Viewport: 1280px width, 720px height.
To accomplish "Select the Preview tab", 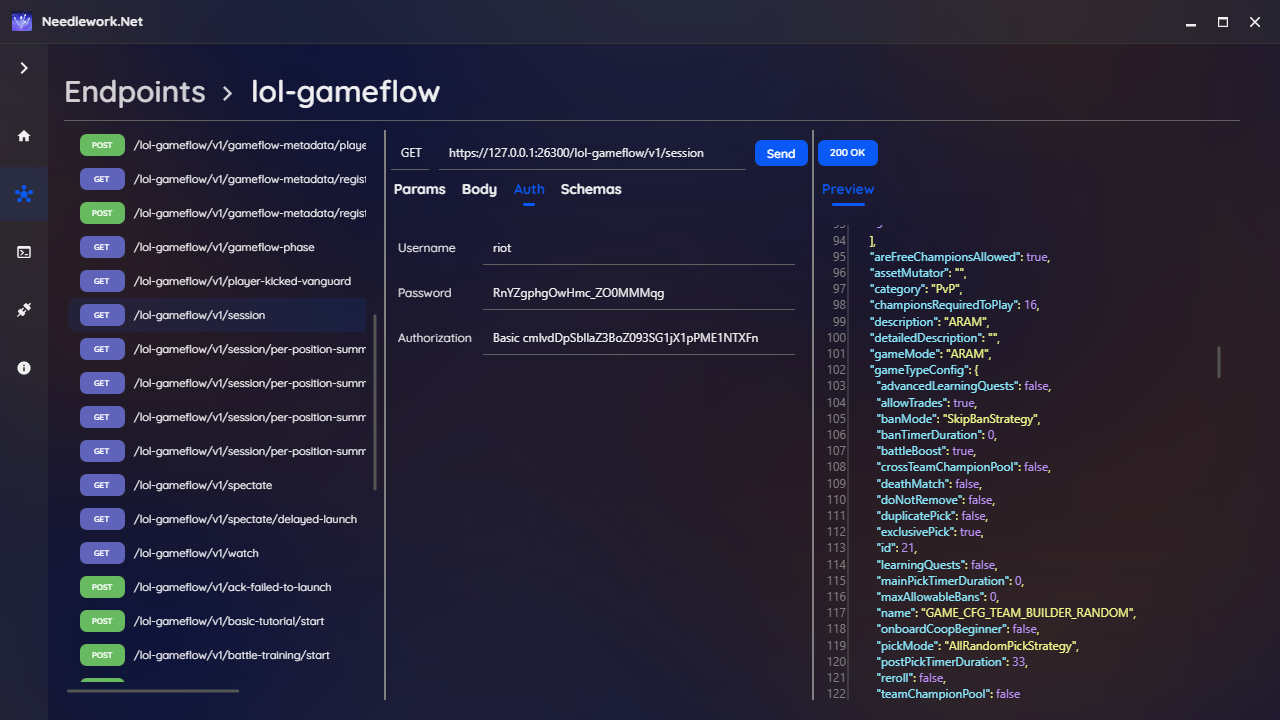I will click(847, 189).
